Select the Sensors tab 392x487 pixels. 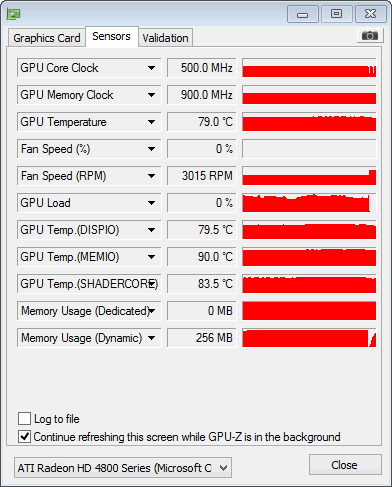point(111,36)
